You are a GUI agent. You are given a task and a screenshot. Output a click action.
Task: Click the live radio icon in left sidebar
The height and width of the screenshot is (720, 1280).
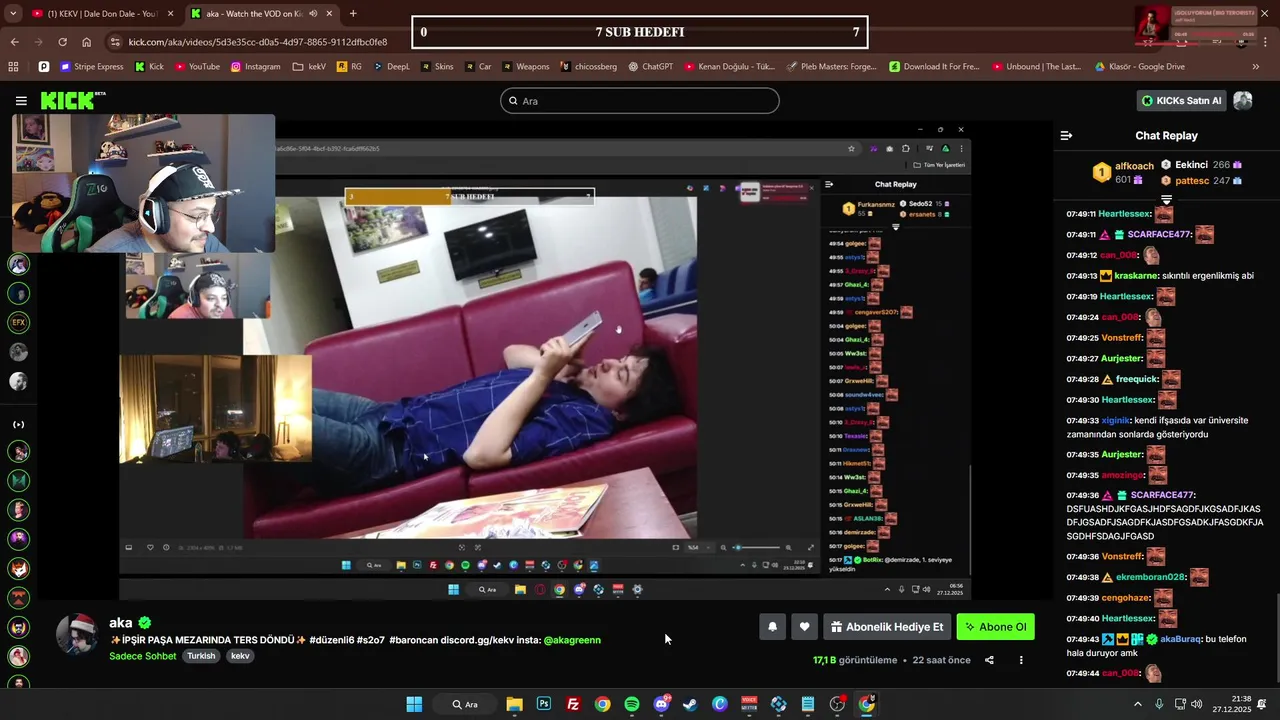pyautogui.click(x=18, y=424)
